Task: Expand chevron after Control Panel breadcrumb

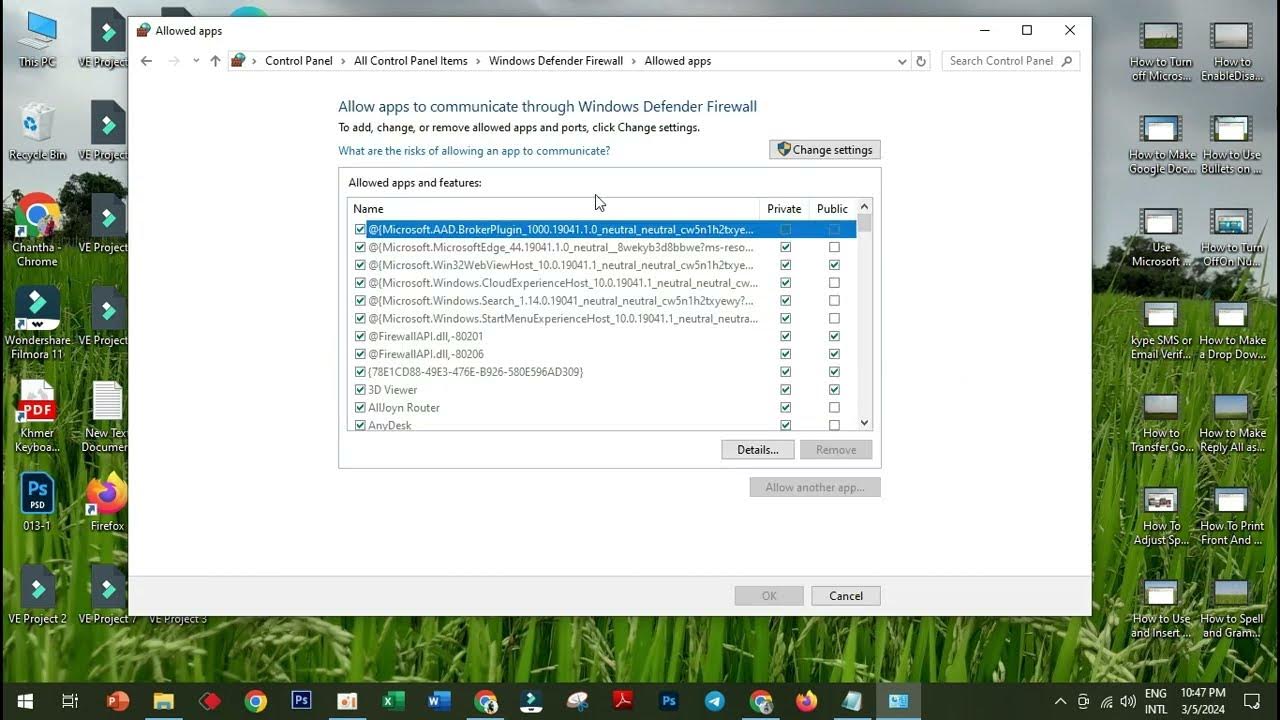Action: 343,61
